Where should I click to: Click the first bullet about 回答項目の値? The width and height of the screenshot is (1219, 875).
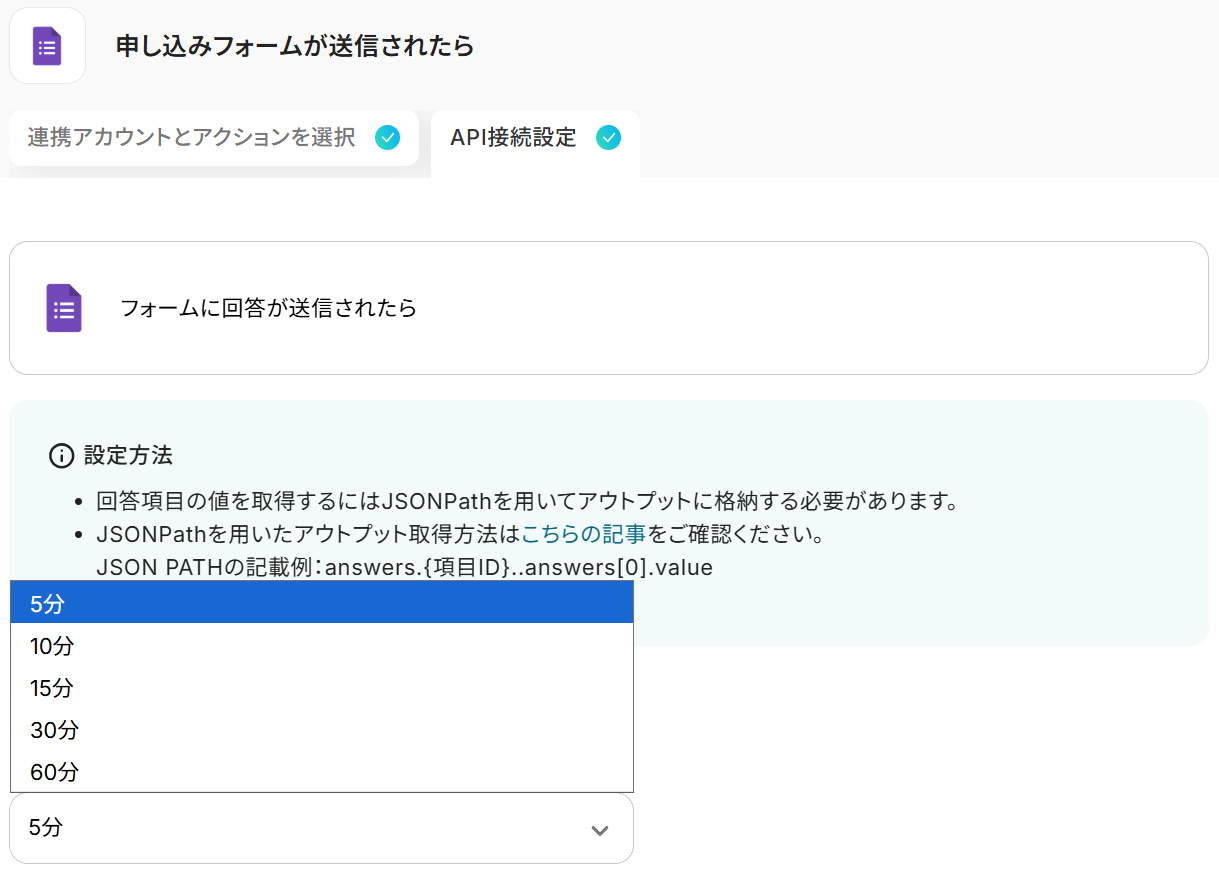coord(527,499)
